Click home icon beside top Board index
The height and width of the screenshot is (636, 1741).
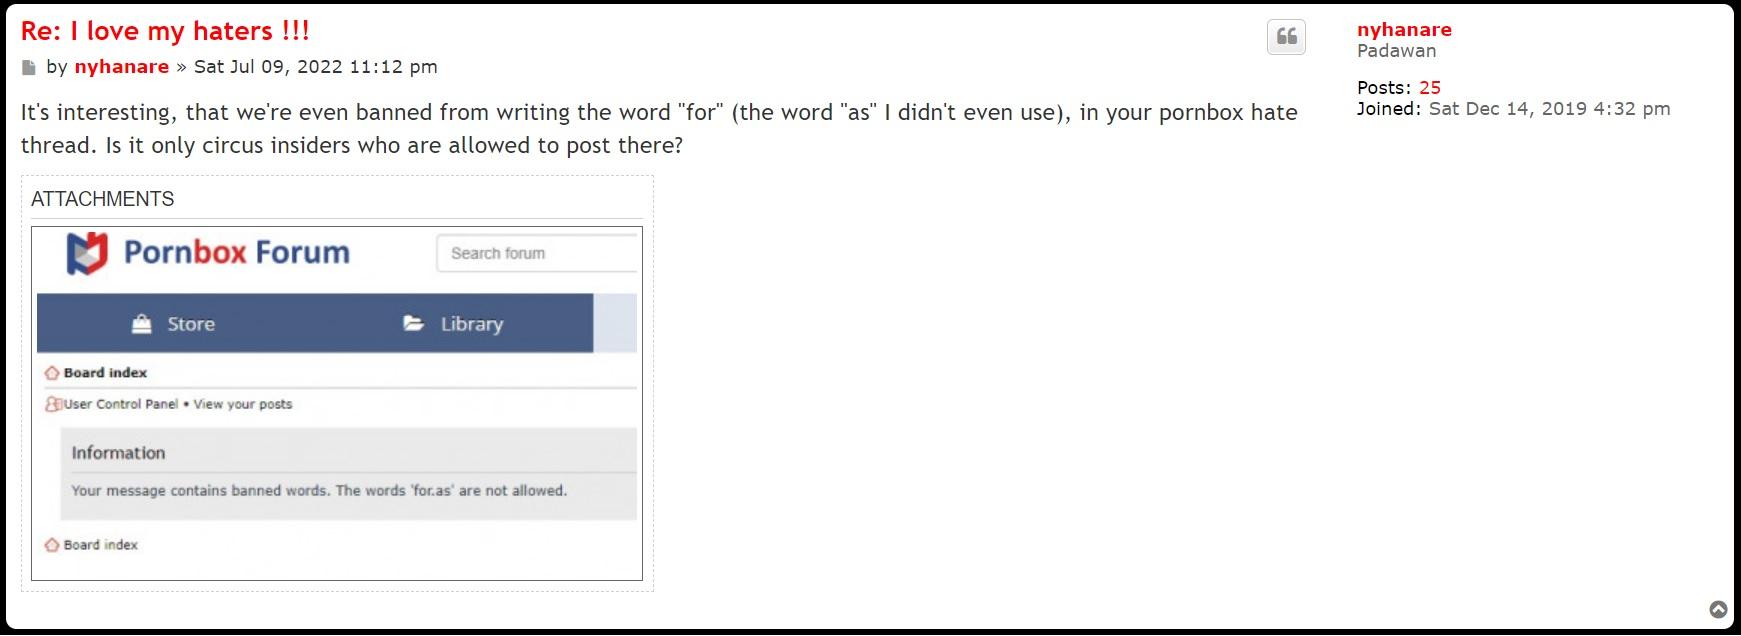click(x=52, y=373)
